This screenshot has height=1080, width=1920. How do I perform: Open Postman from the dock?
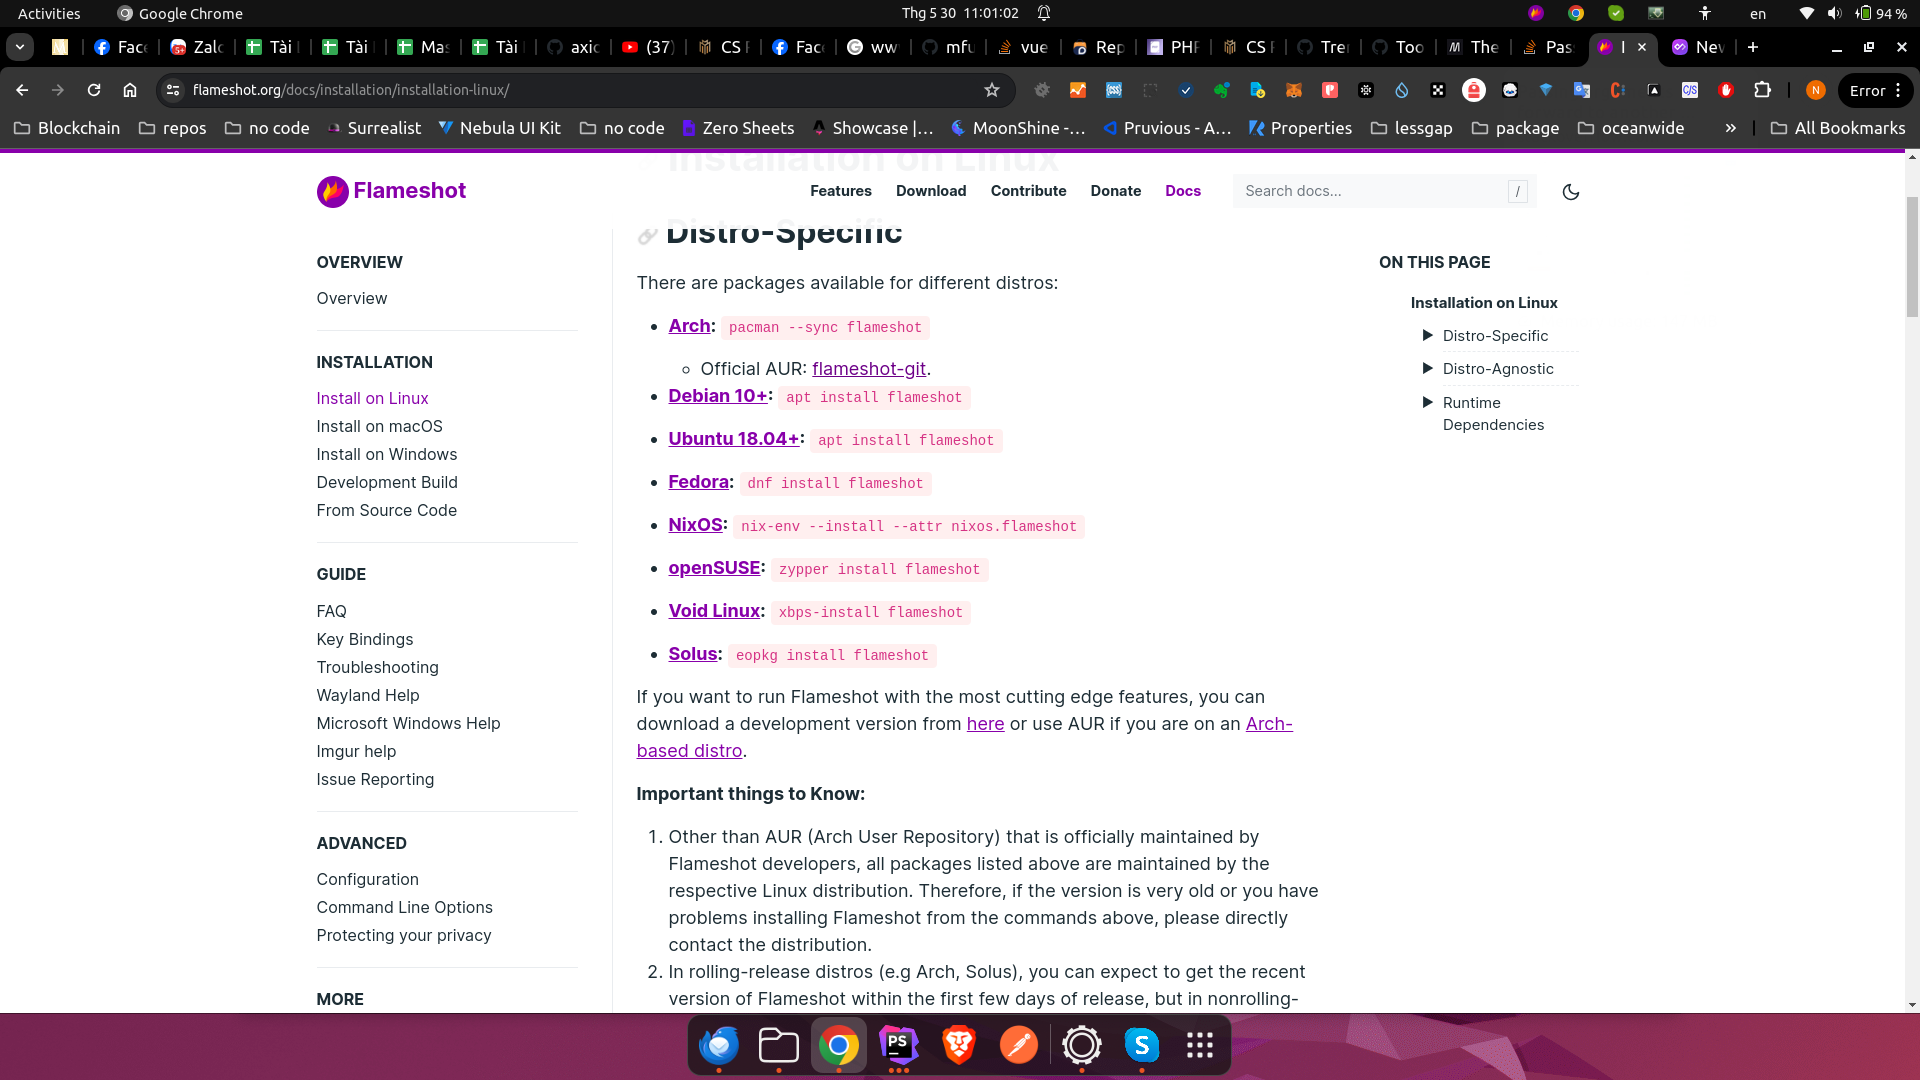(x=1019, y=1045)
